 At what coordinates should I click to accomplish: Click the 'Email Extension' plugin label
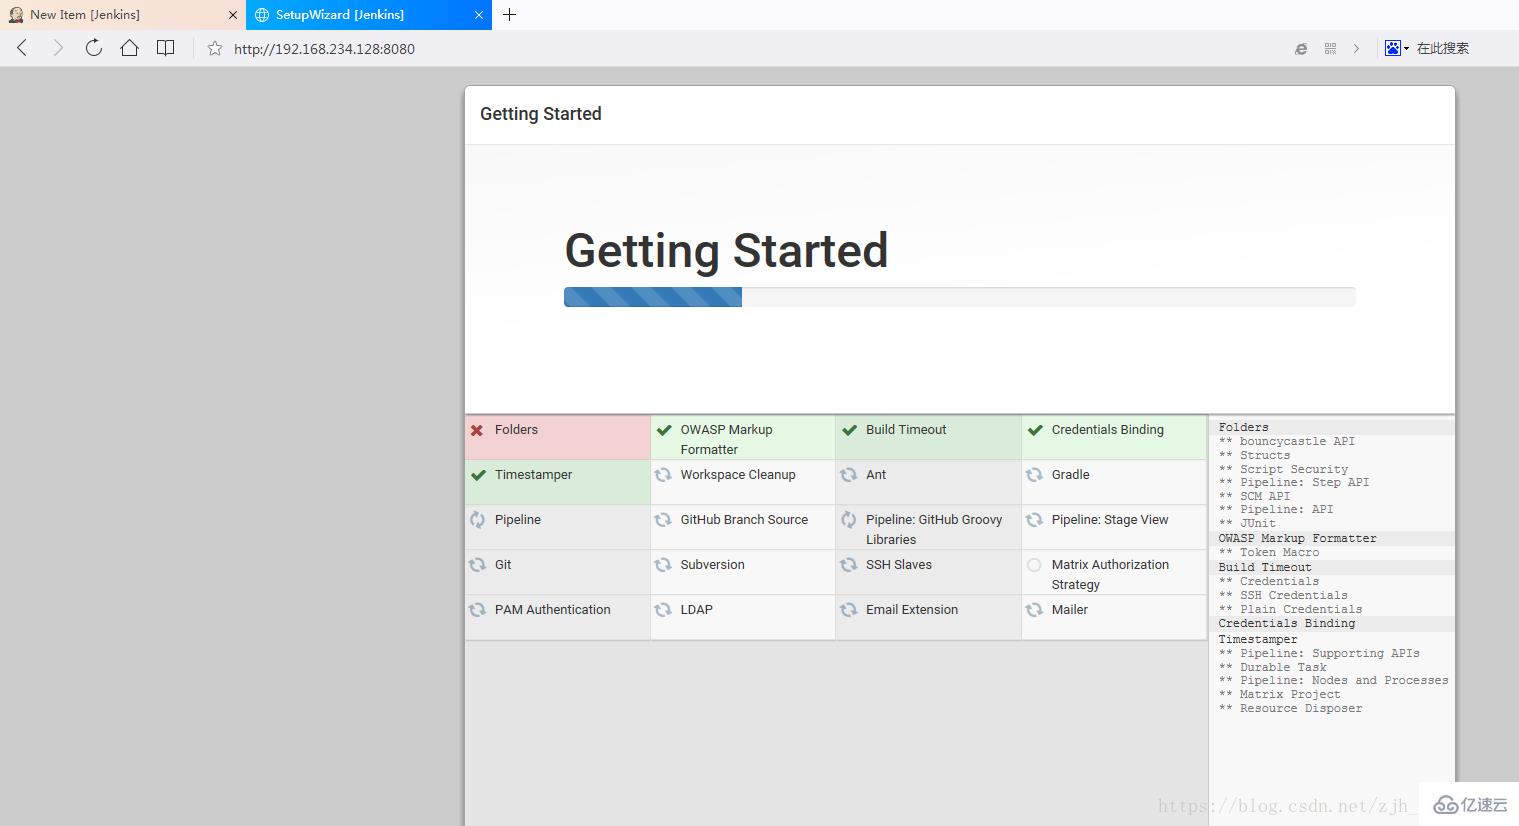[912, 610]
